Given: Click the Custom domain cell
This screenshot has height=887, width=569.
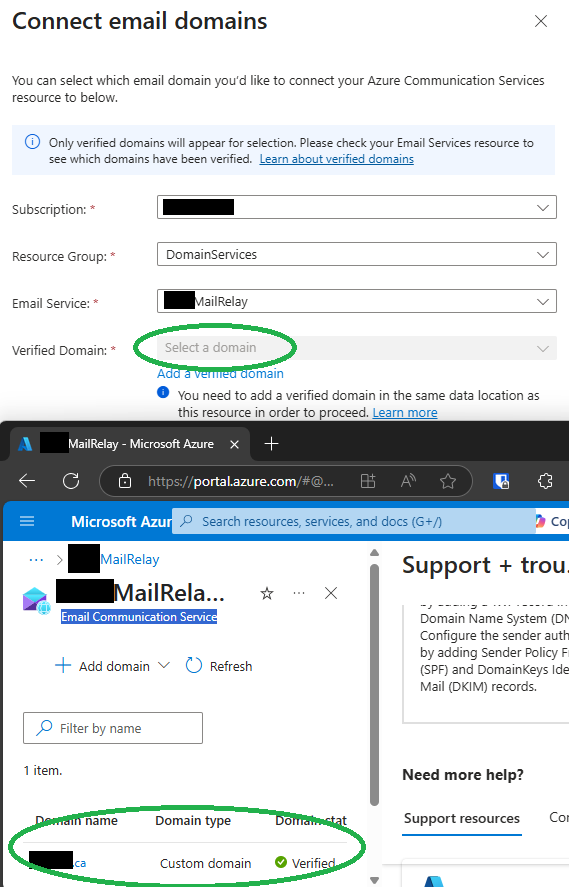Looking at the screenshot, I should (205, 863).
